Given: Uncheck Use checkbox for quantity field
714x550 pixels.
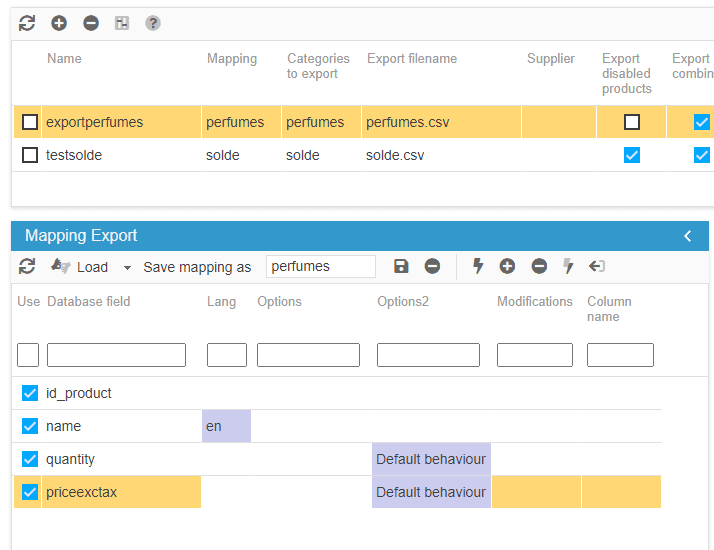Looking at the screenshot, I should (x=30, y=459).
